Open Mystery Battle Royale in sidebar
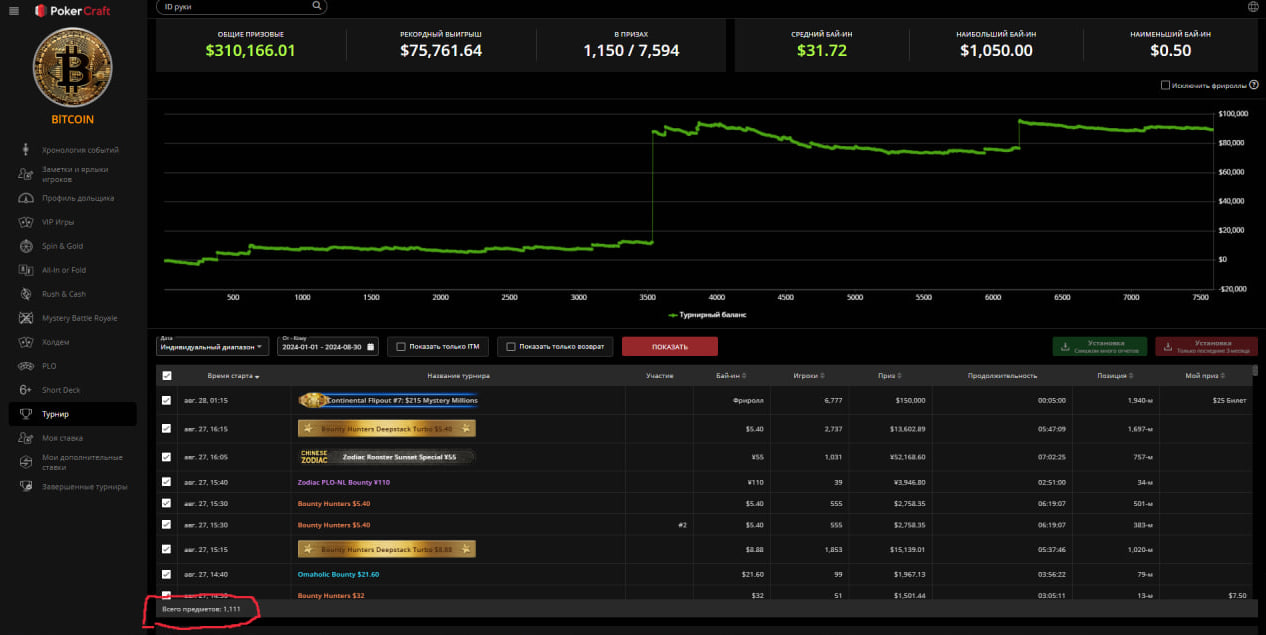The width and height of the screenshot is (1266, 635). pyautogui.click(x=79, y=318)
